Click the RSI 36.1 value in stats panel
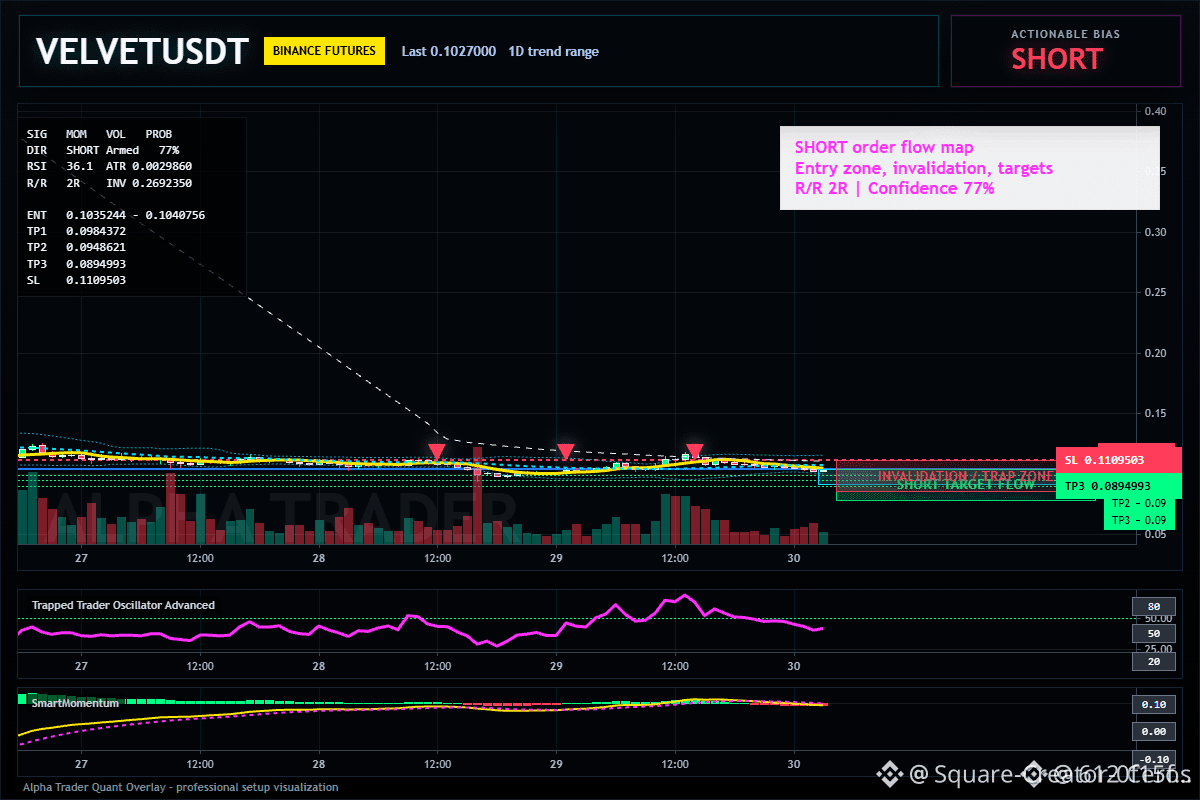This screenshot has height=800, width=1200. coord(61,166)
